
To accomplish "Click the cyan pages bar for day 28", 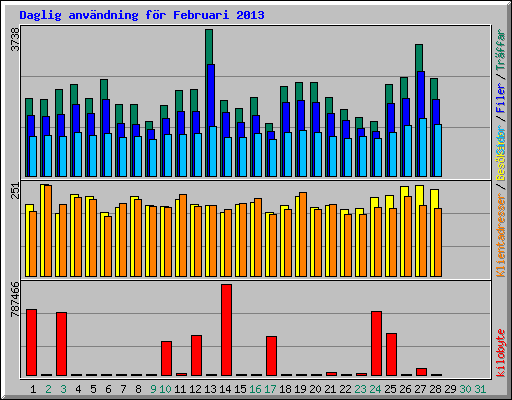I will [x=438, y=150].
